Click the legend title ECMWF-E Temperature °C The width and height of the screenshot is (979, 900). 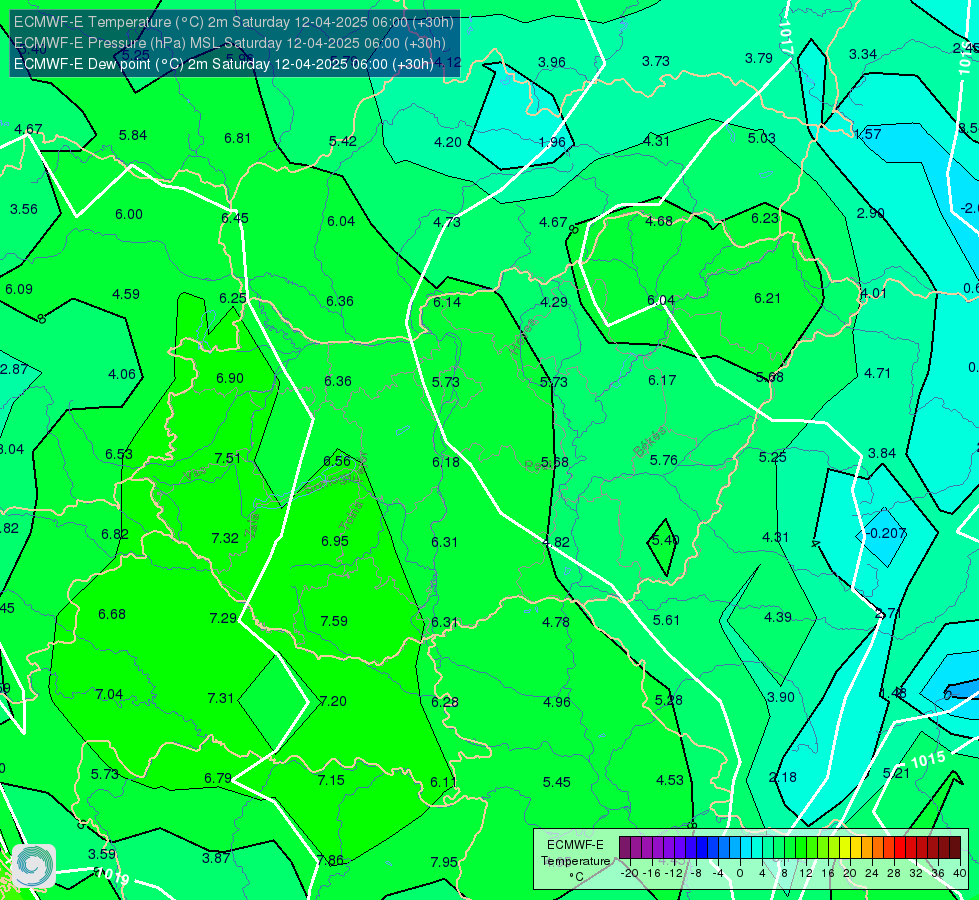[576, 861]
